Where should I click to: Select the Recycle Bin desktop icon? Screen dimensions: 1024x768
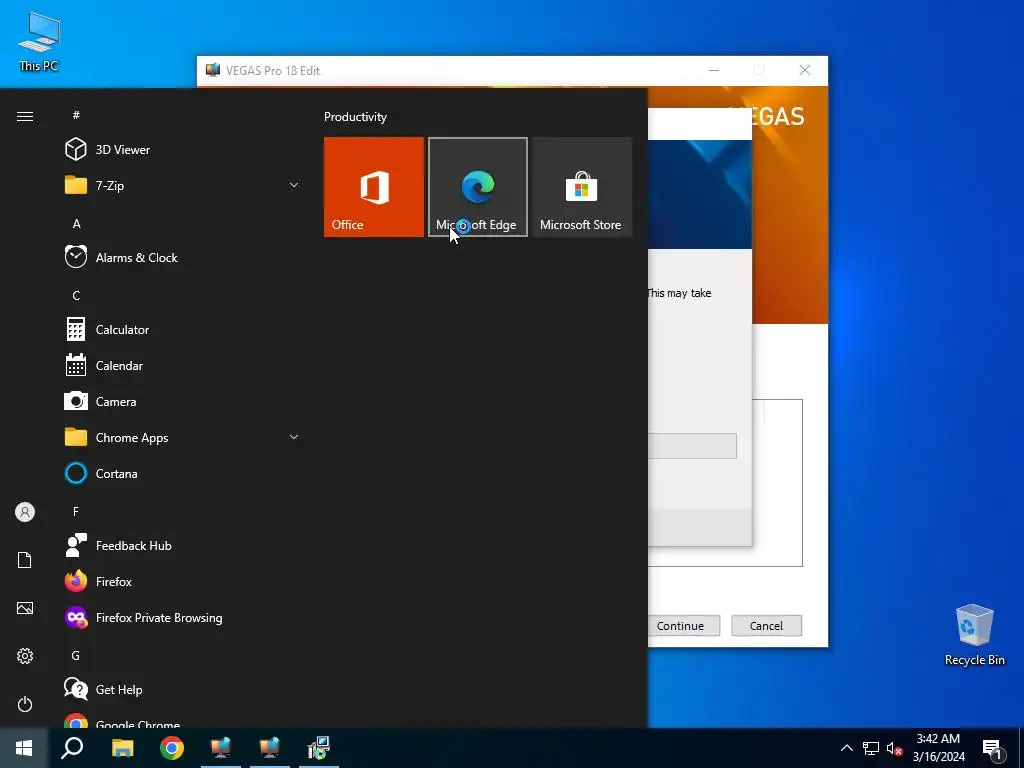coord(974,635)
